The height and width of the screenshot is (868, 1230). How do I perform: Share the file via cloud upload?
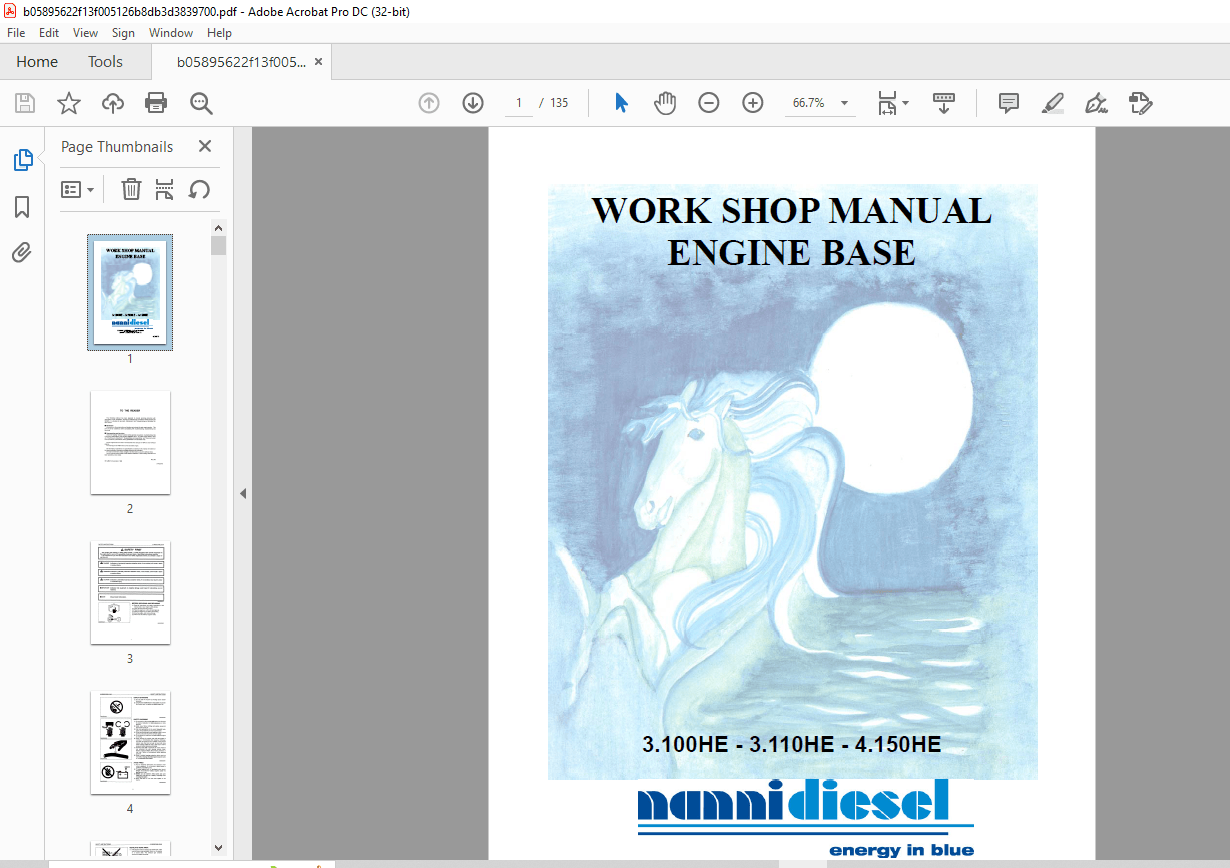(112, 103)
